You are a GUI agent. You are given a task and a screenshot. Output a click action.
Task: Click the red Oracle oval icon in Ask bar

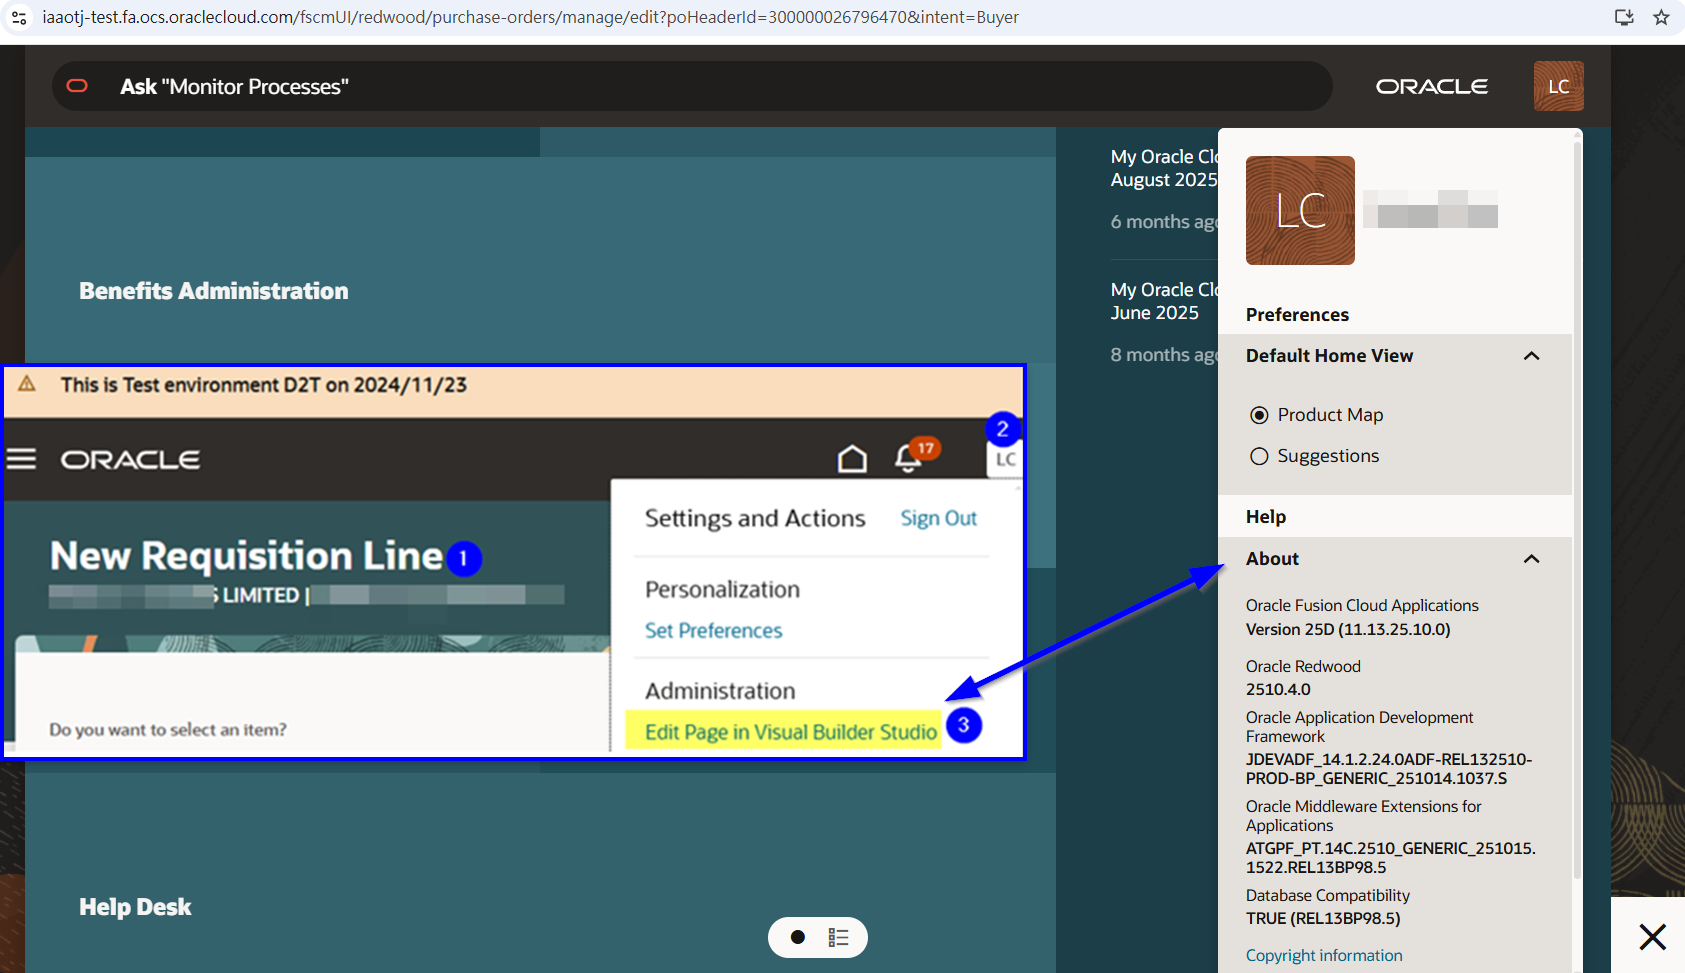click(77, 86)
